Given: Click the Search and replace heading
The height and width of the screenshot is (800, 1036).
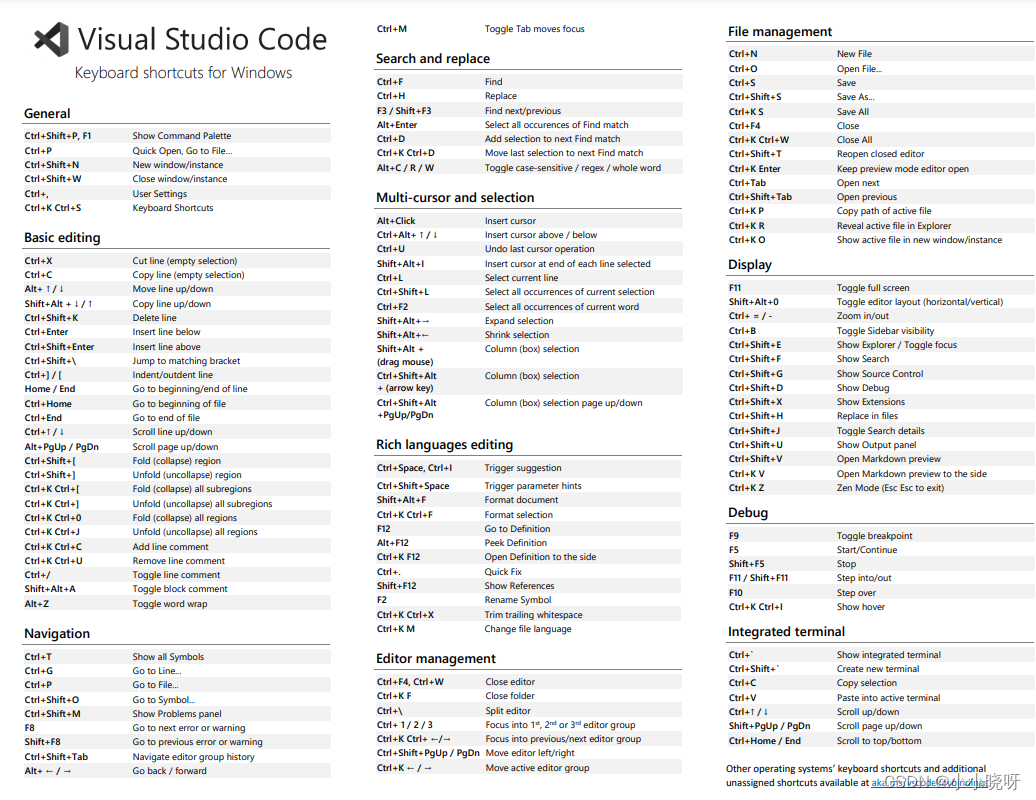Looking at the screenshot, I should click(x=432, y=58).
